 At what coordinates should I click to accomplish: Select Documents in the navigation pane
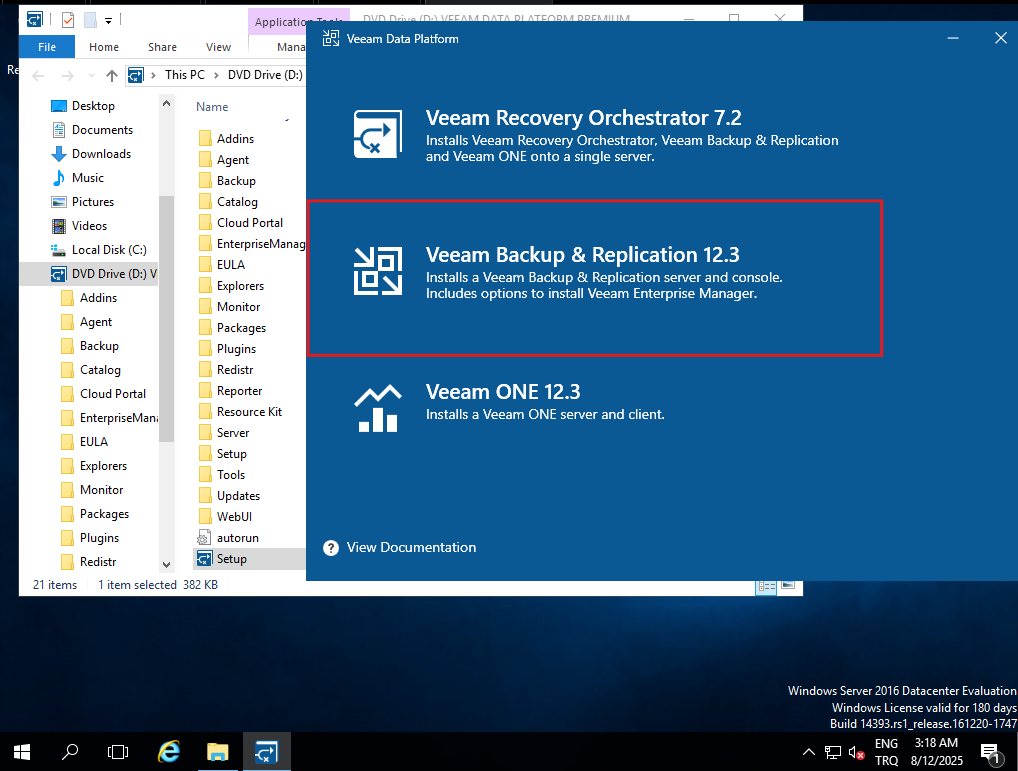coord(102,130)
